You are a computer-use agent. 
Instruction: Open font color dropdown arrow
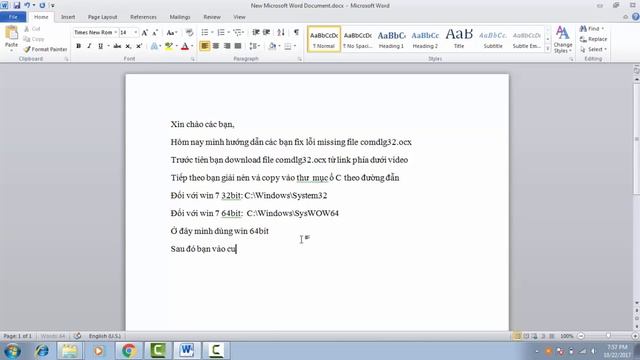coord(192,46)
